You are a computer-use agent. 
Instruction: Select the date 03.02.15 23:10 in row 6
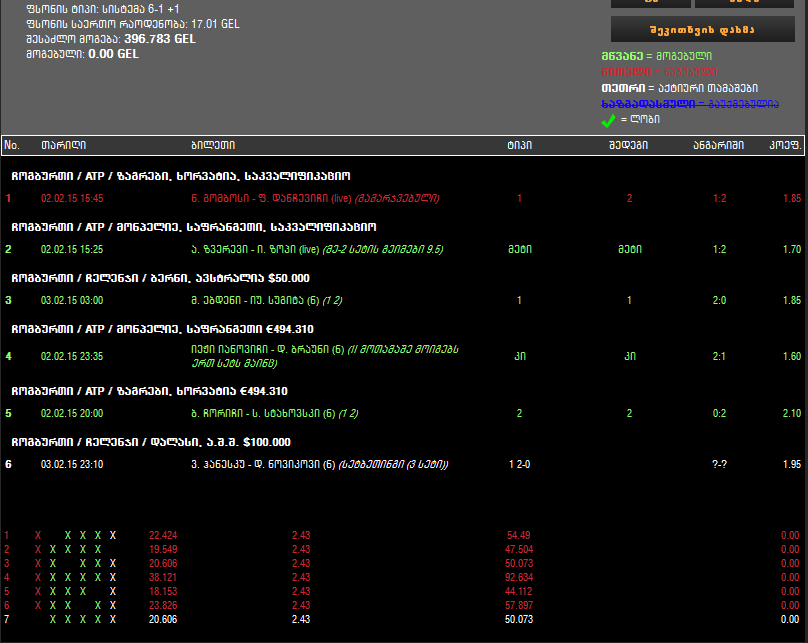pyautogui.click(x=72, y=464)
